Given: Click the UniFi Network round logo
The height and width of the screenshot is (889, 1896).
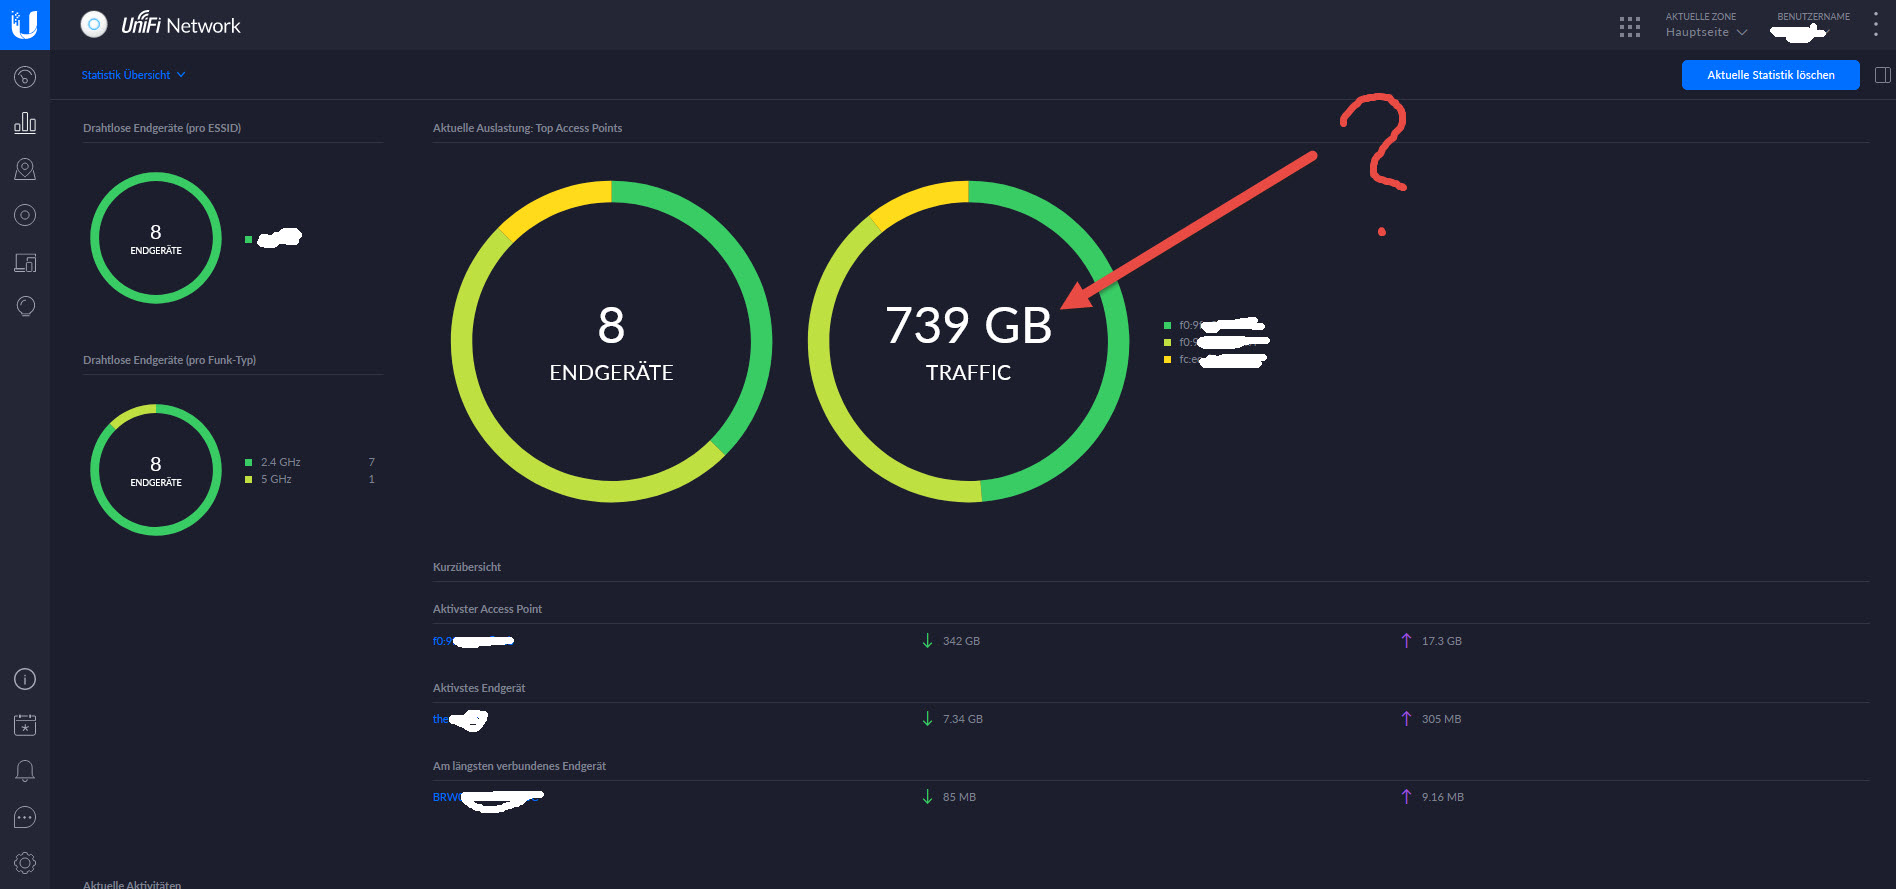Looking at the screenshot, I should [94, 24].
